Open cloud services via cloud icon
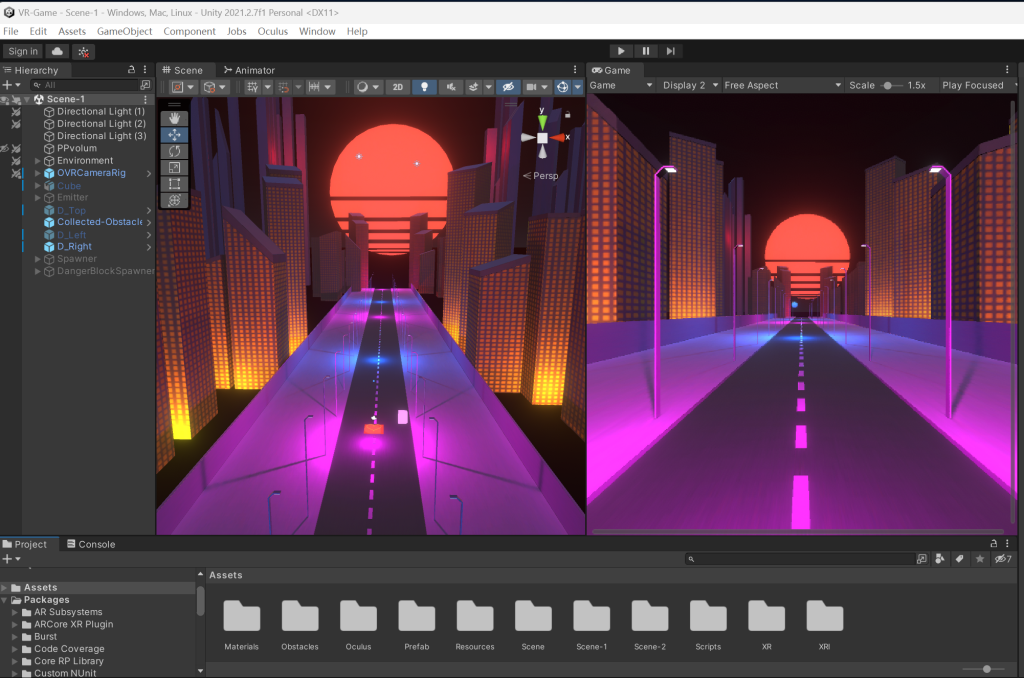Image resolution: width=1024 pixels, height=678 pixels. click(57, 51)
